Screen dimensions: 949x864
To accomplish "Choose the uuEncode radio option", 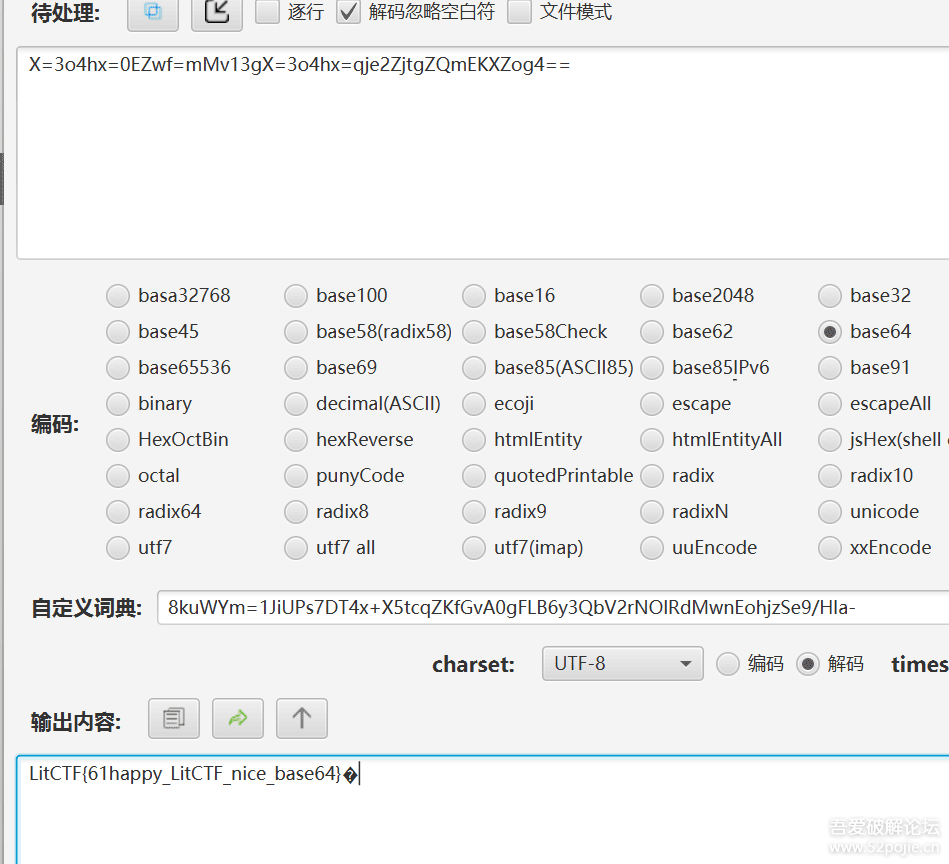I will pyautogui.click(x=652, y=548).
